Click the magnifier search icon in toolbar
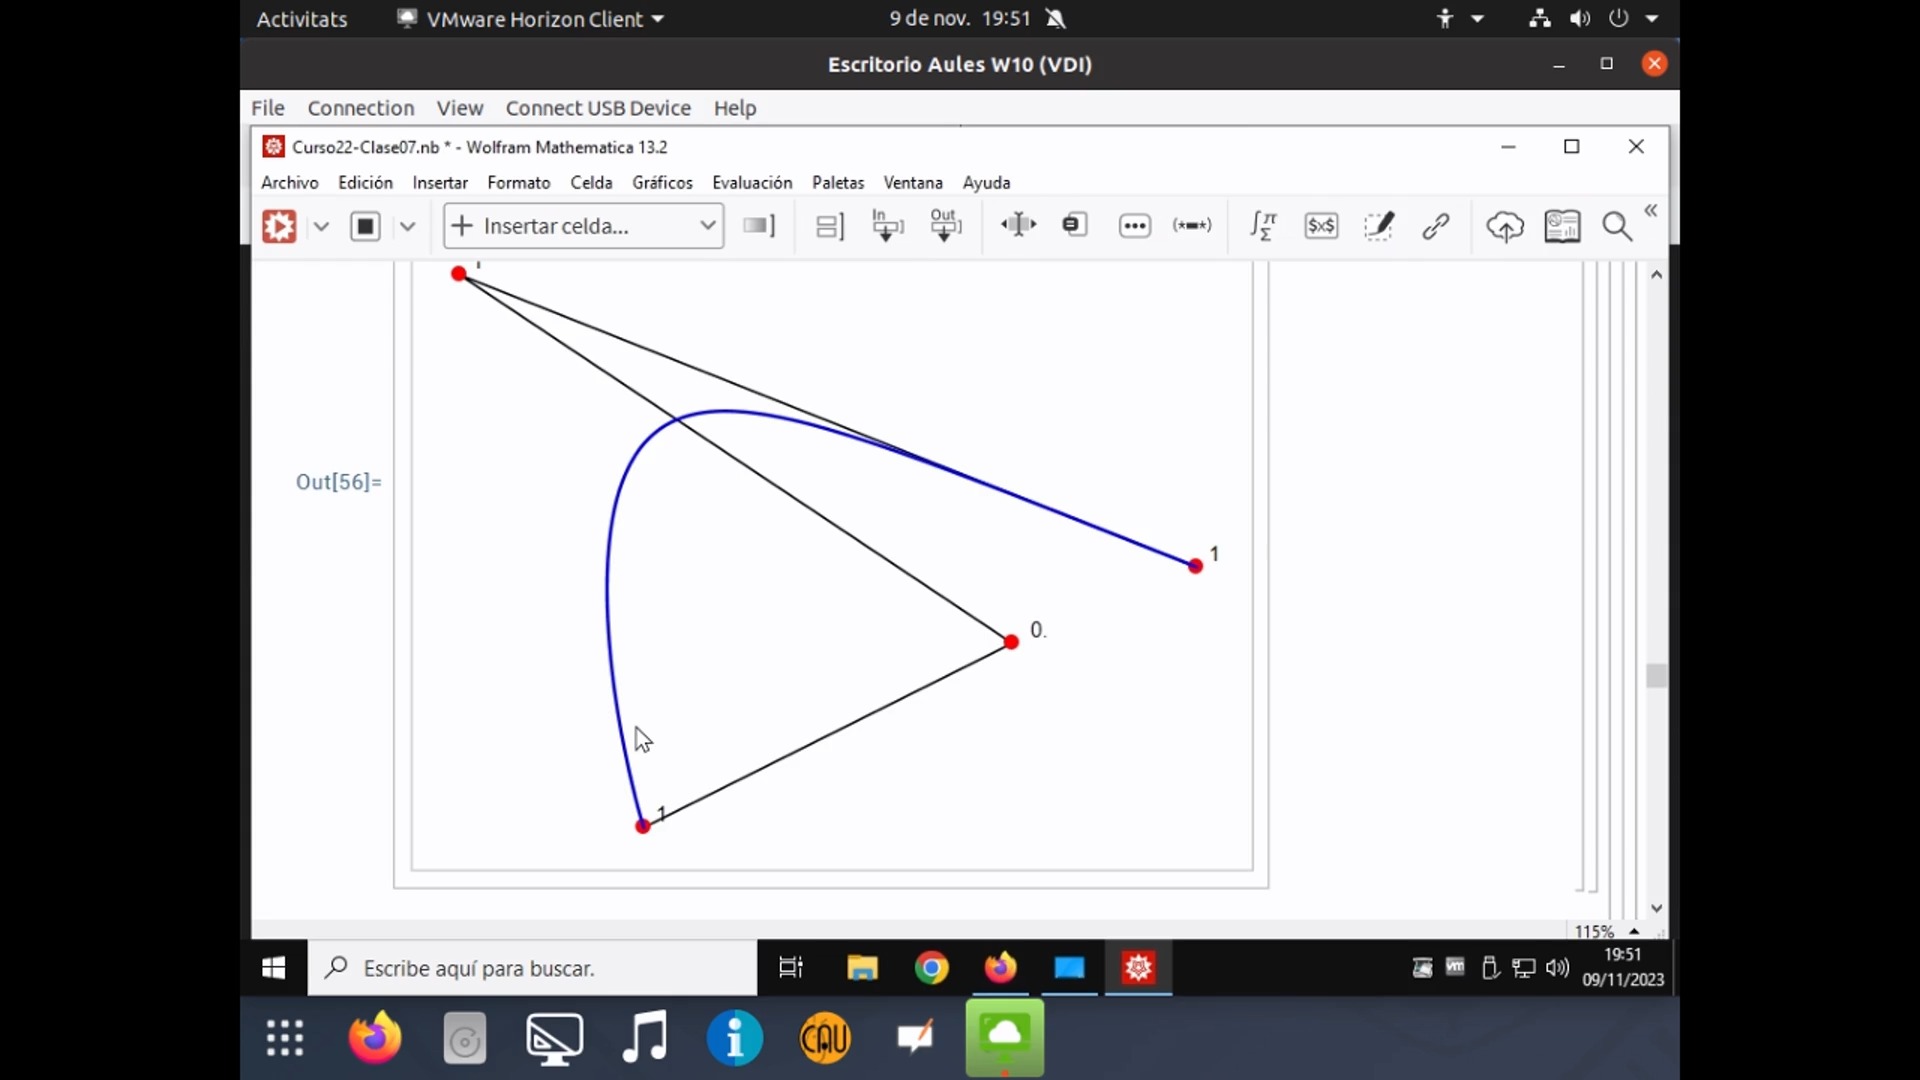The width and height of the screenshot is (1920, 1080). 1617,226
